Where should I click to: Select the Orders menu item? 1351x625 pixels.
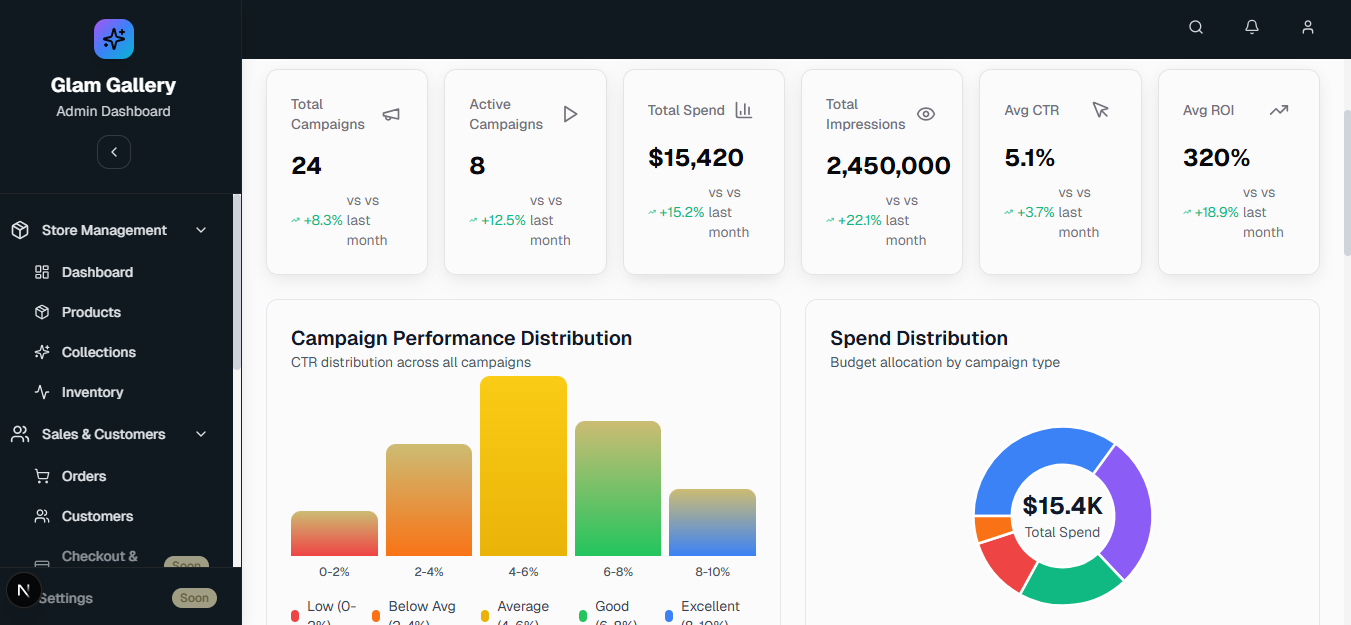click(x=84, y=476)
